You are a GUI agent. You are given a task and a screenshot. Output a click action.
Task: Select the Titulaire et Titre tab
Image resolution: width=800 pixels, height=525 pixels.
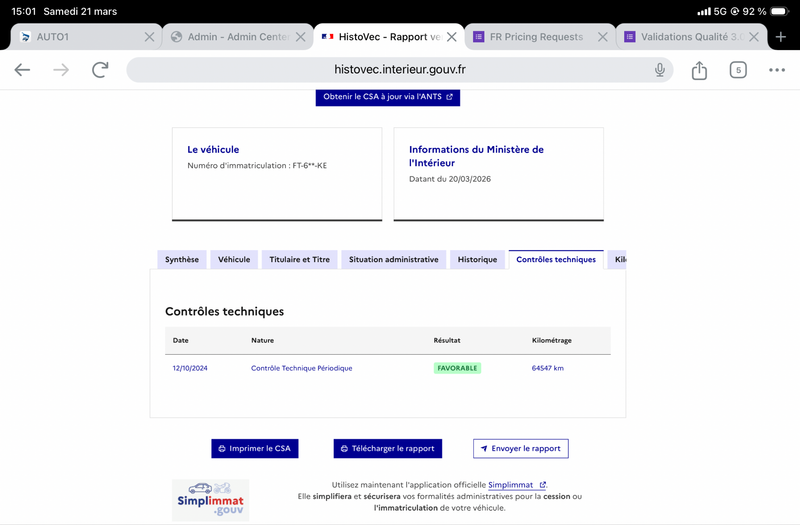pos(299,260)
